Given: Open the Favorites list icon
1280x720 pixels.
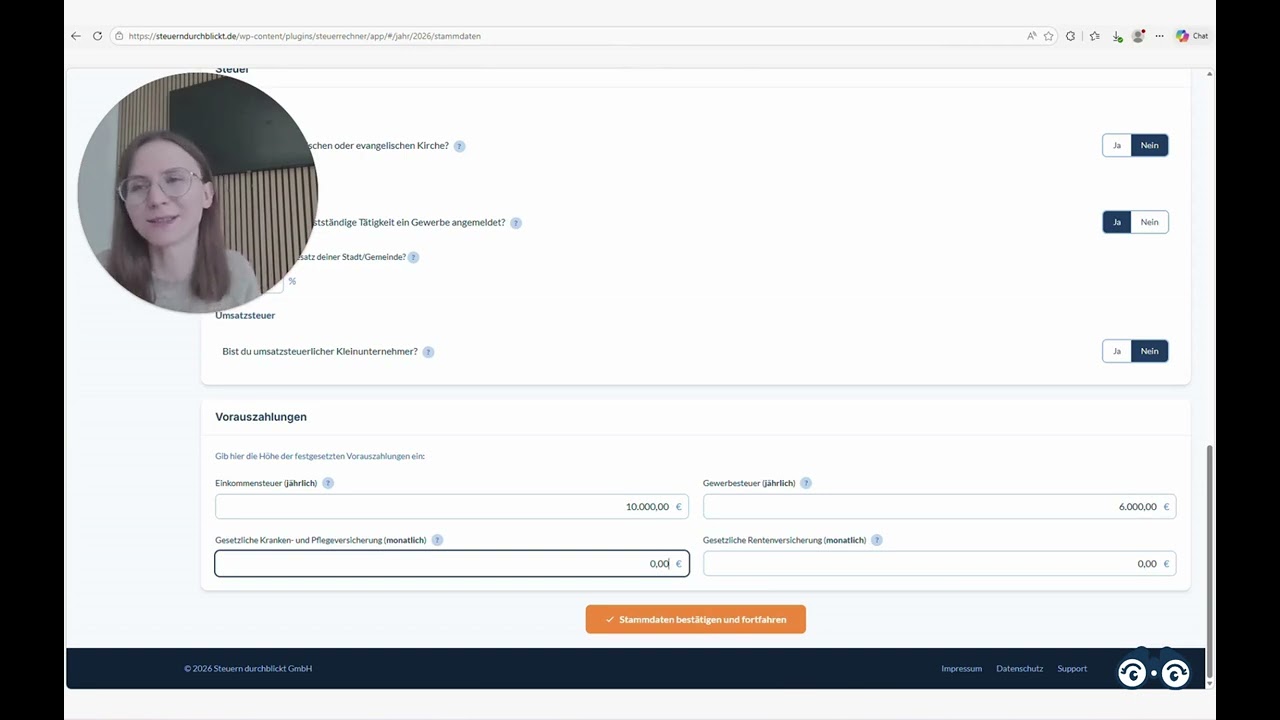Looking at the screenshot, I should click(x=1094, y=36).
